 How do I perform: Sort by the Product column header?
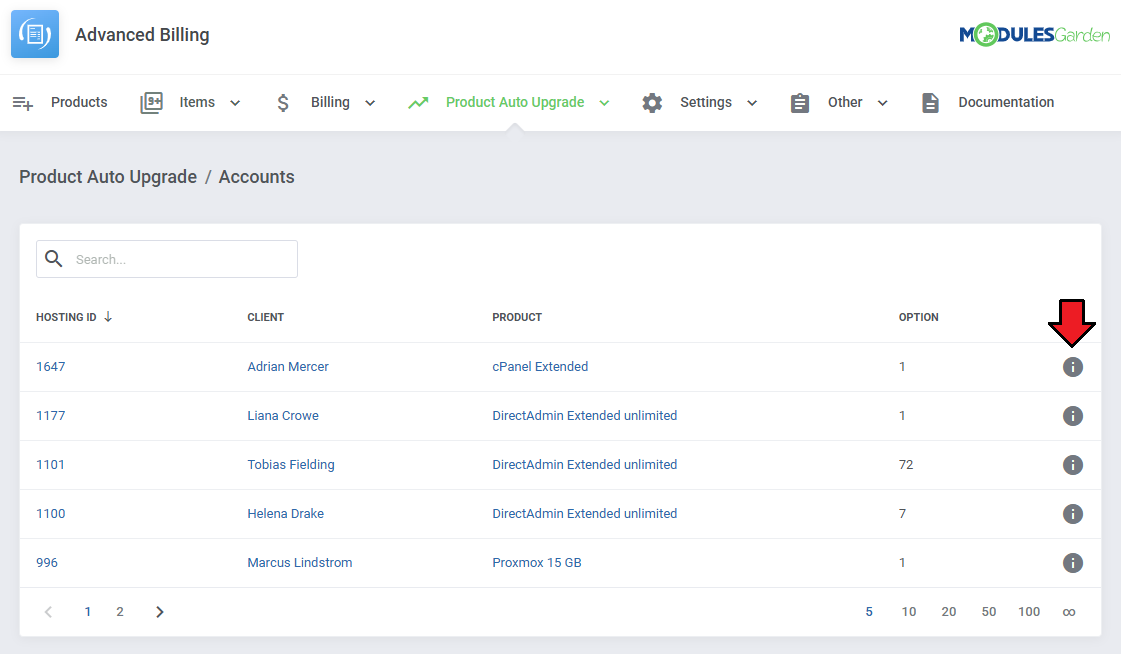tap(517, 317)
